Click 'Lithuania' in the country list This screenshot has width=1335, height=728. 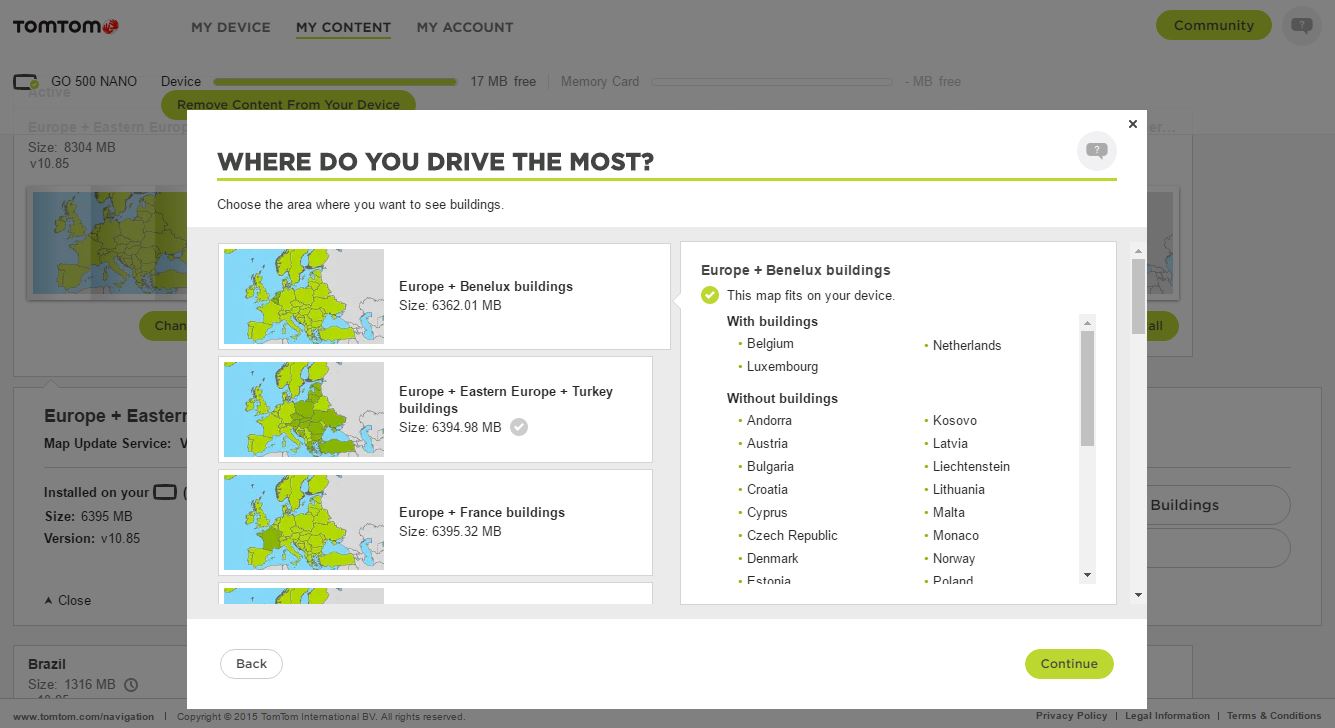[x=959, y=489]
